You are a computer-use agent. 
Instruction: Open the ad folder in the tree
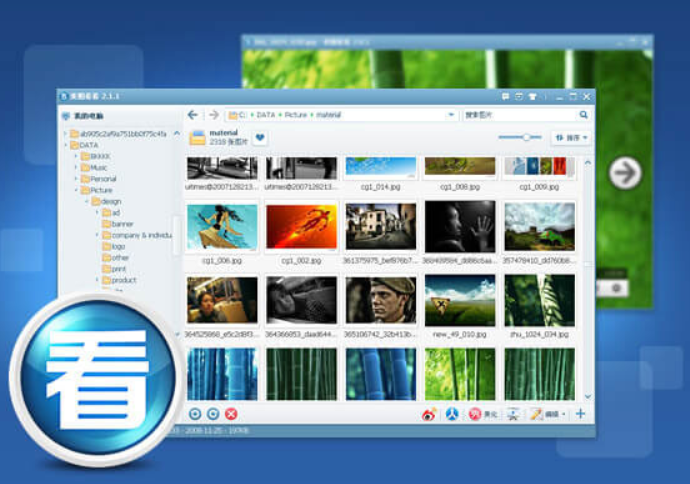111,213
